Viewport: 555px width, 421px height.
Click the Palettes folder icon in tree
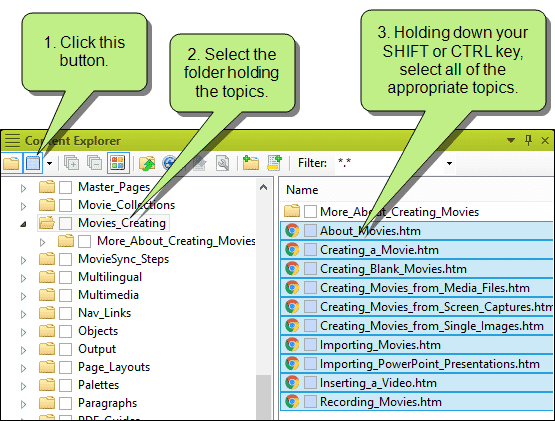[x=47, y=385]
